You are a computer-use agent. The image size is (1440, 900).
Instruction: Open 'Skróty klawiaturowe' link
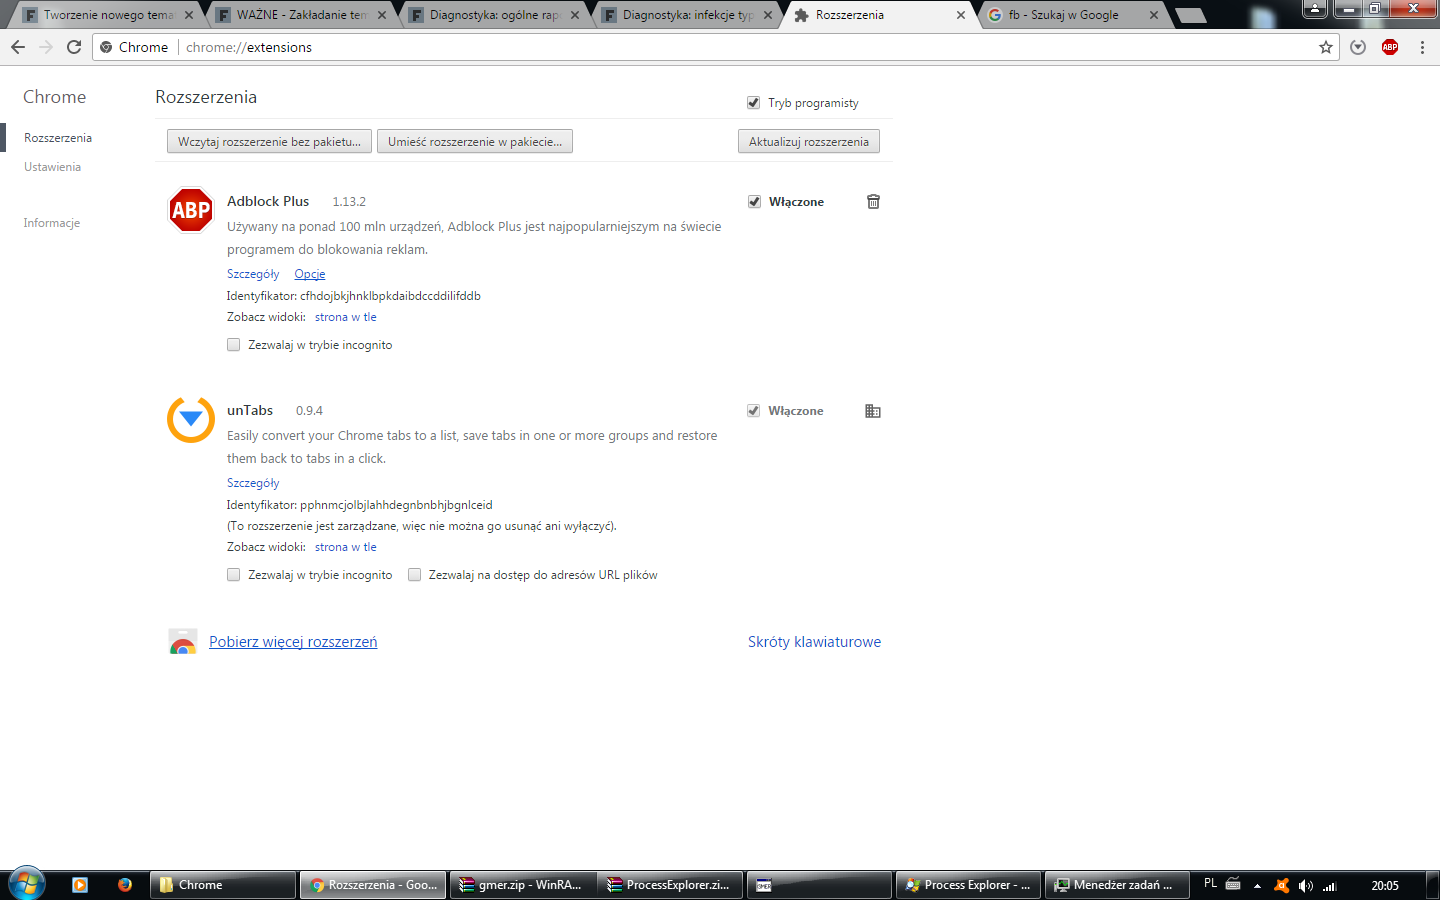814,642
